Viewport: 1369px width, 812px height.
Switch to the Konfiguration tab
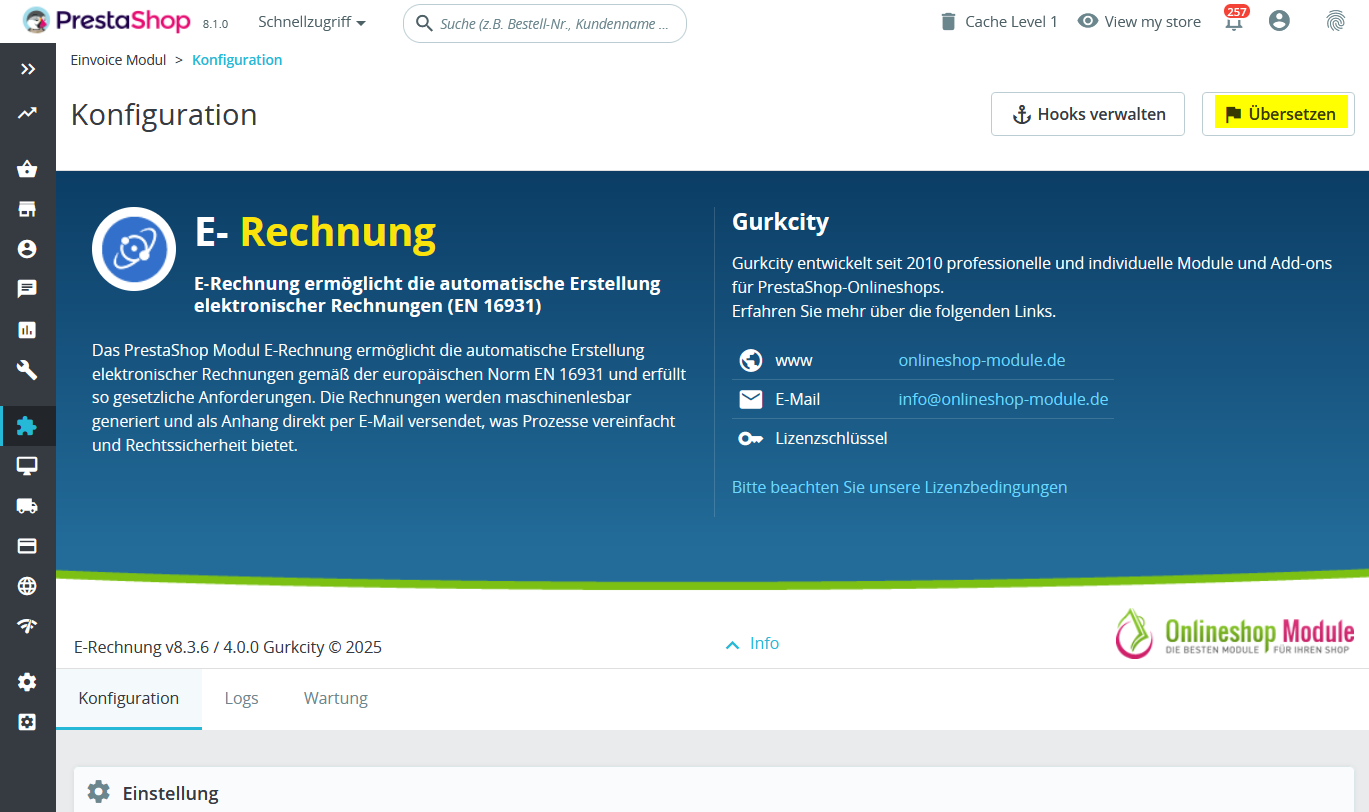click(129, 698)
